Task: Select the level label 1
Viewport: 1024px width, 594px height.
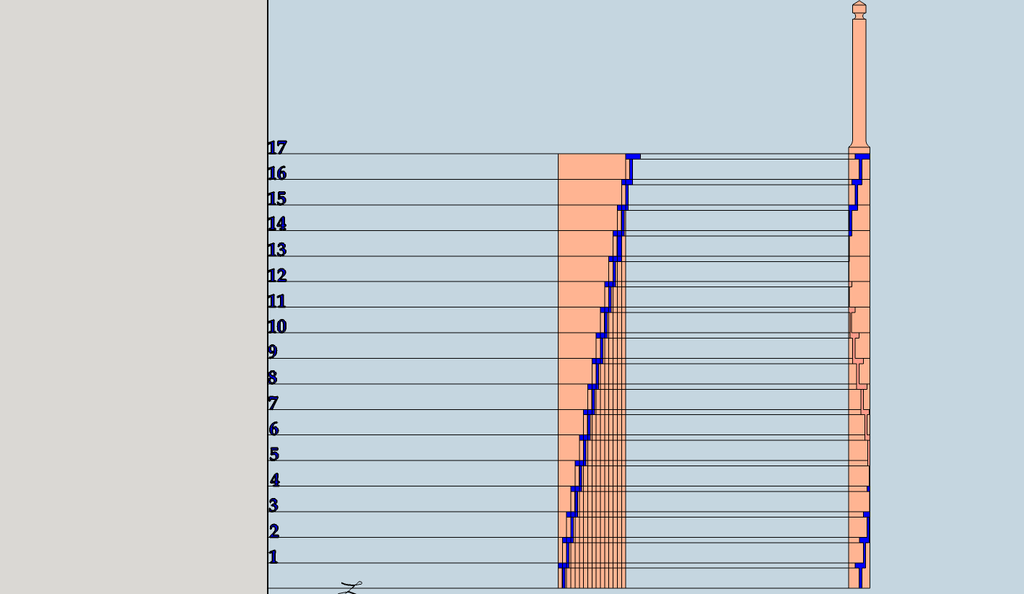Action: (x=273, y=557)
